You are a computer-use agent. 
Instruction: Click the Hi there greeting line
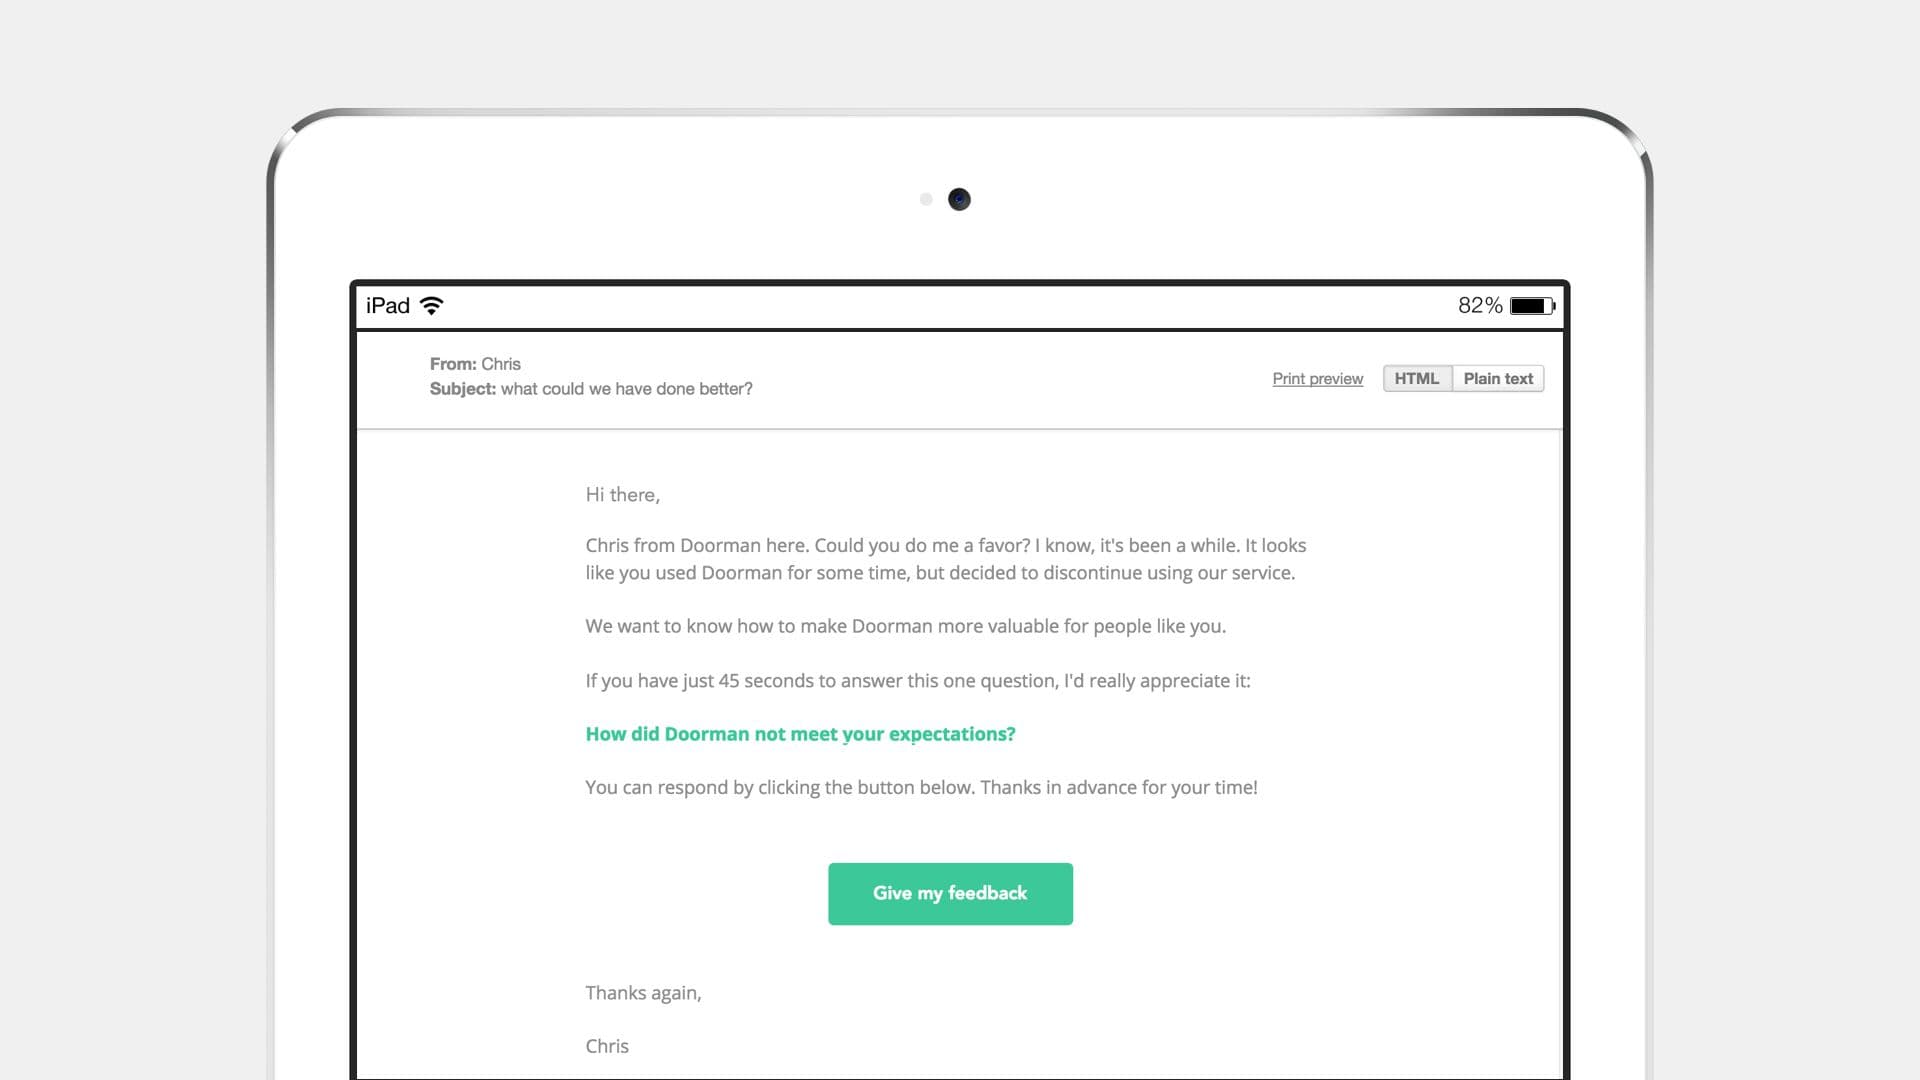(622, 495)
